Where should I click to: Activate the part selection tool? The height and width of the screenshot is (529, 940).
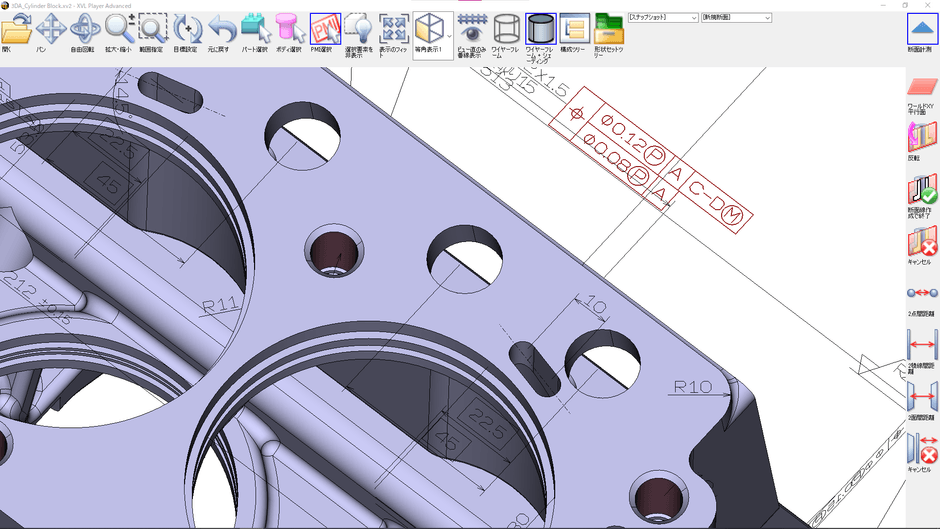(256, 31)
